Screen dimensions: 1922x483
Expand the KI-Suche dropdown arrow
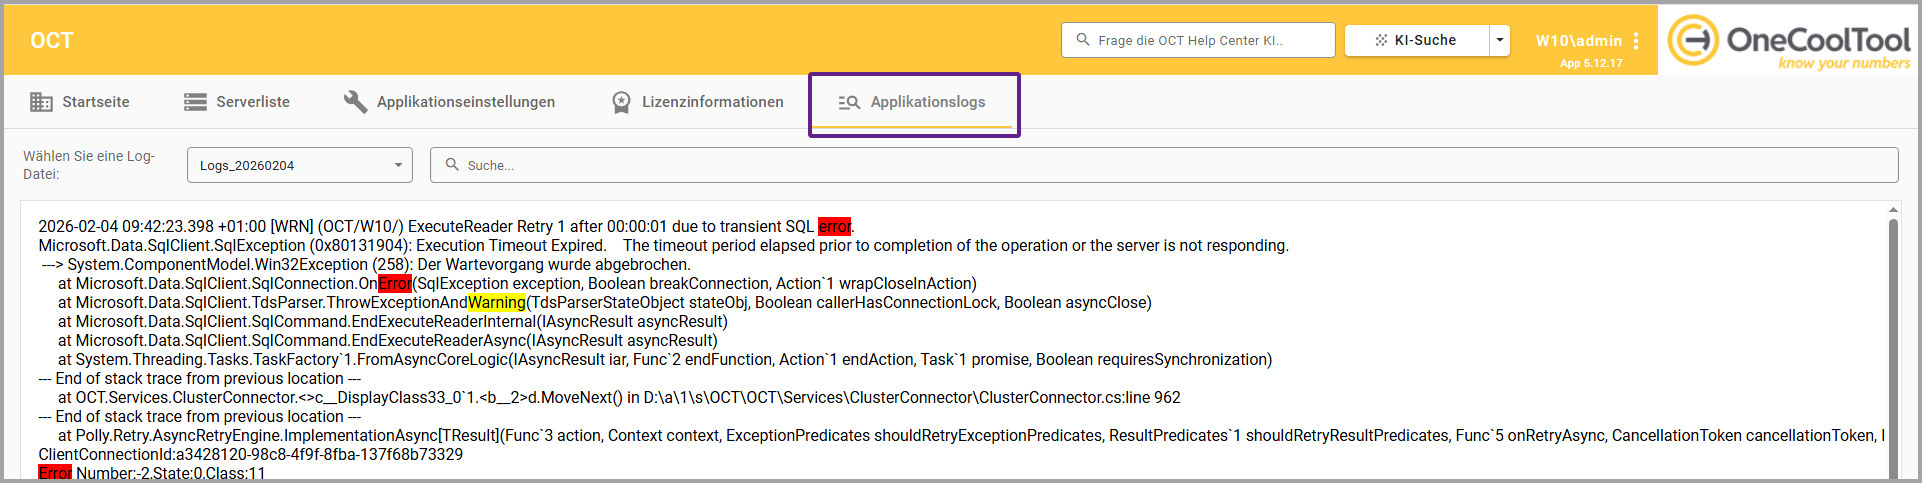1499,40
